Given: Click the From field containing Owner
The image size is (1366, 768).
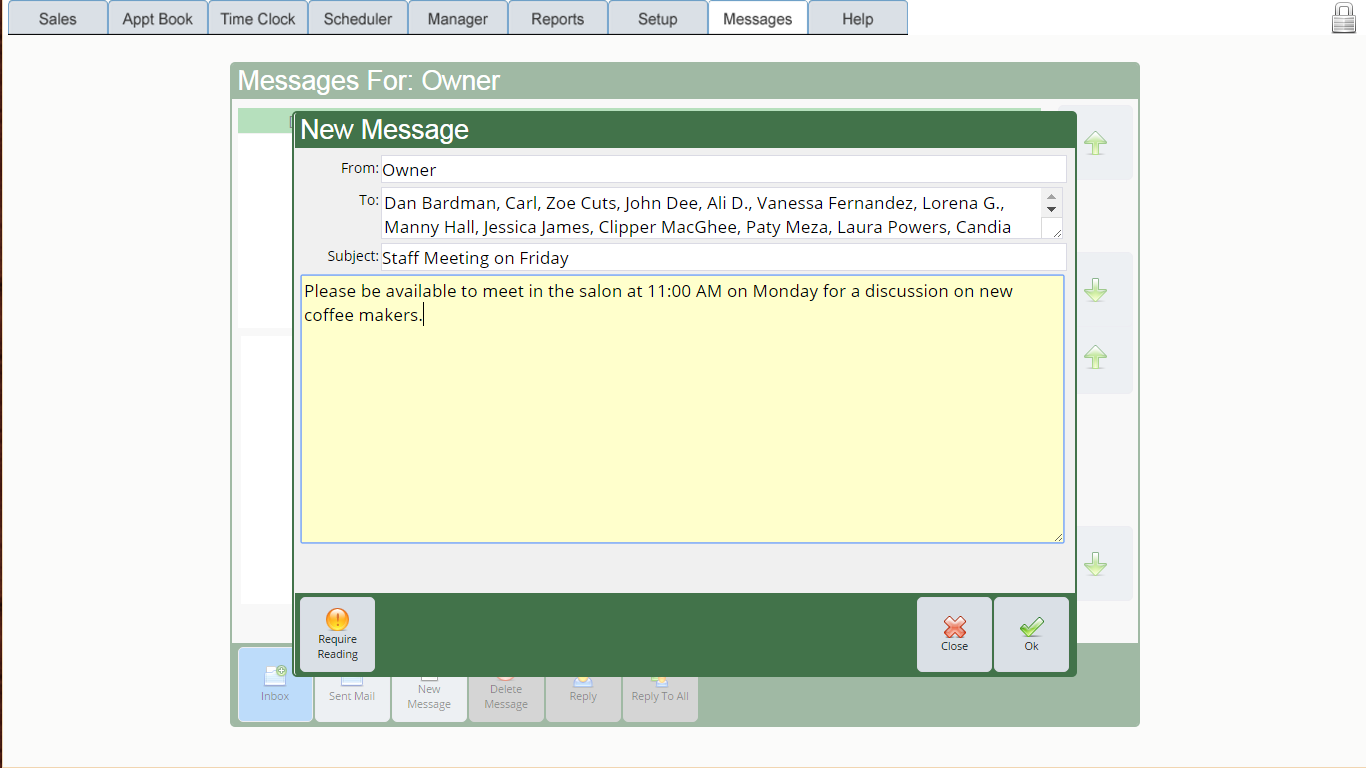Looking at the screenshot, I should pyautogui.click(x=723, y=169).
